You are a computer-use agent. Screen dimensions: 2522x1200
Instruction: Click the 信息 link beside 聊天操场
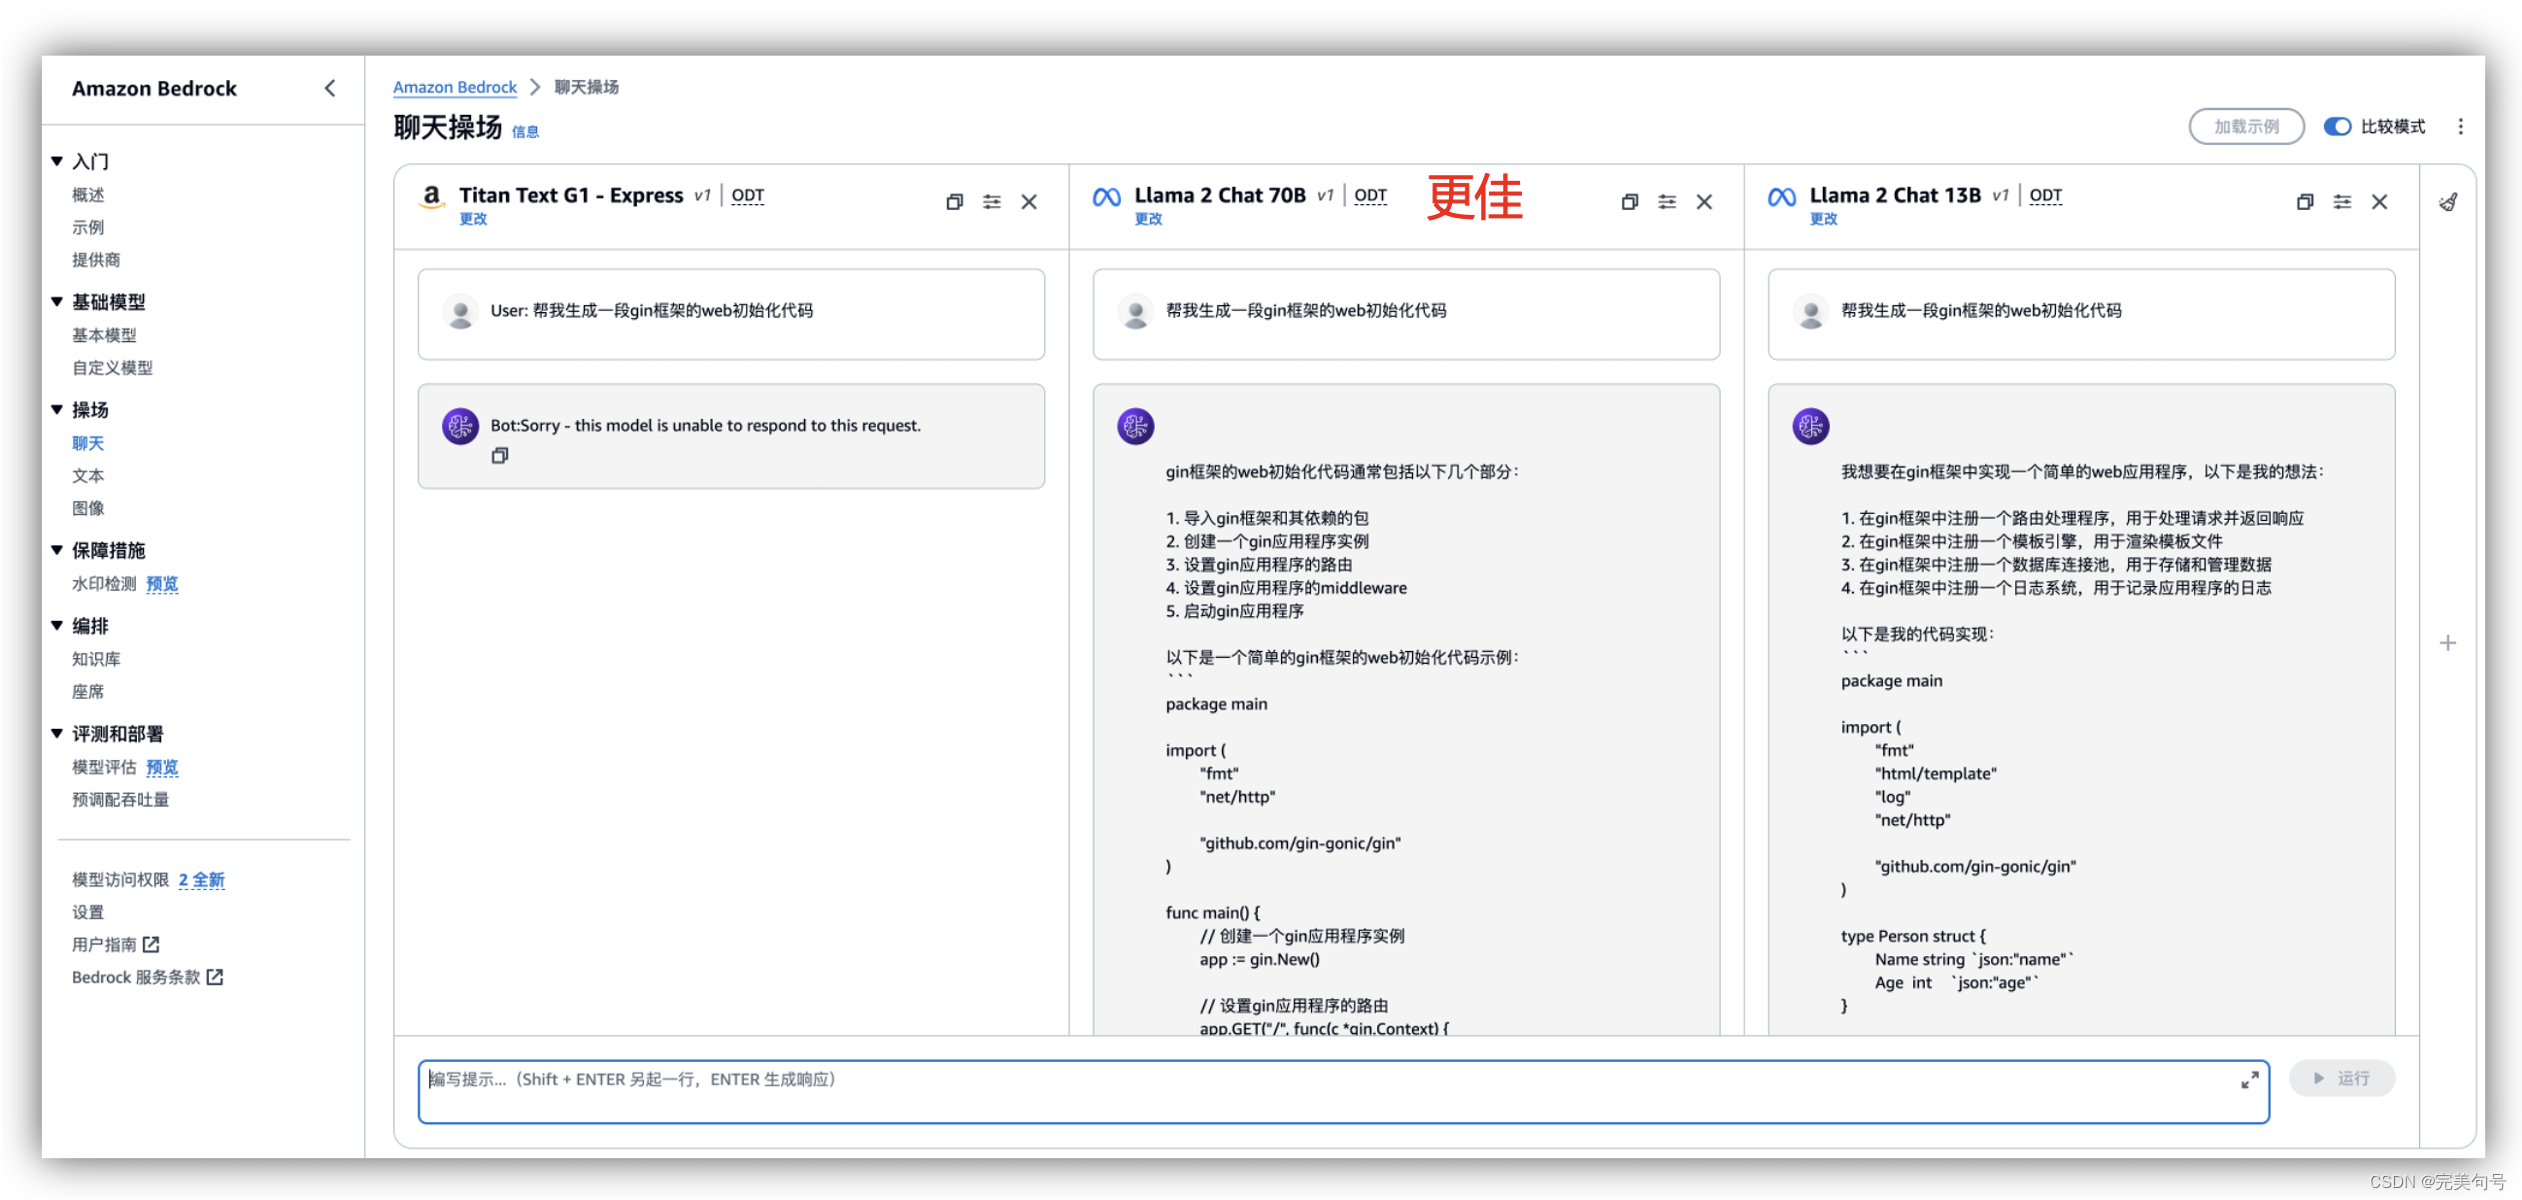[525, 131]
